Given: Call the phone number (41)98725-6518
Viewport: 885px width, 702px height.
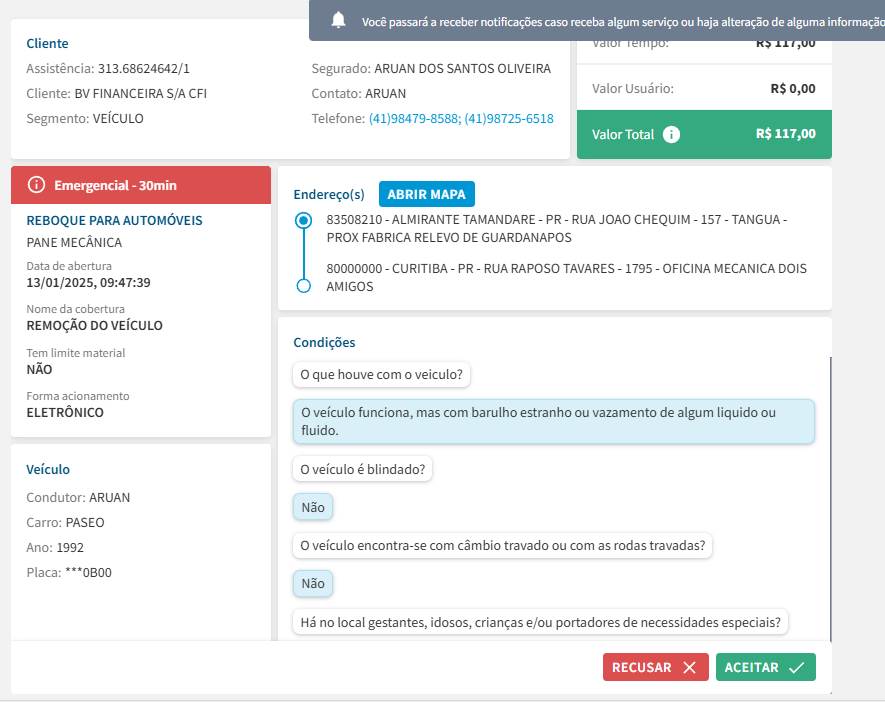Looking at the screenshot, I should point(508,118).
